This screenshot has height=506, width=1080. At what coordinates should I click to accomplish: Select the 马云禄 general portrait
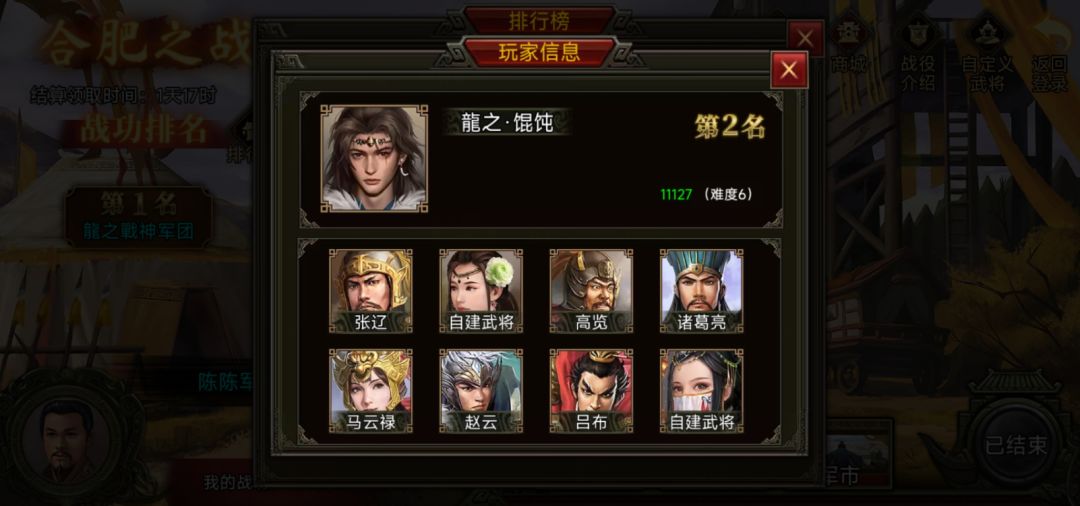371,390
